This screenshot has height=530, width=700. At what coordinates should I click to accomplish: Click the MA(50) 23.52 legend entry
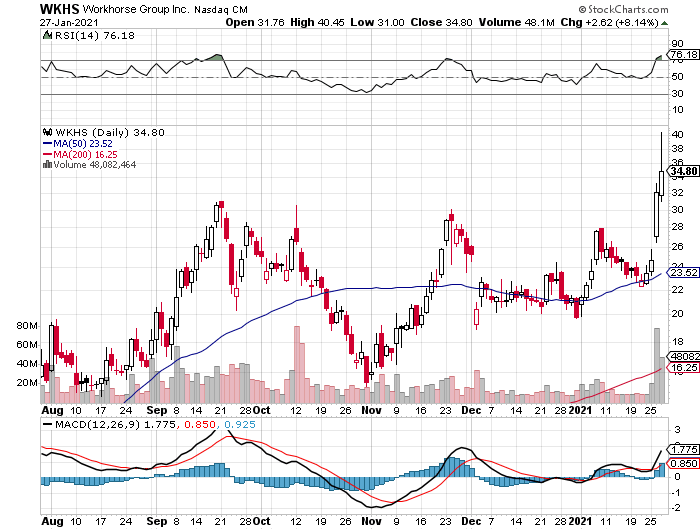tap(83, 143)
